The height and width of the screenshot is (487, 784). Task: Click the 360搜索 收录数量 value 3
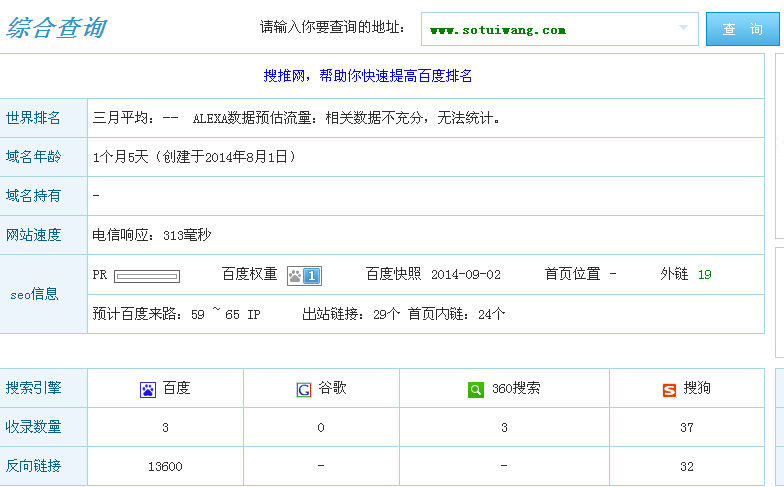tap(504, 428)
